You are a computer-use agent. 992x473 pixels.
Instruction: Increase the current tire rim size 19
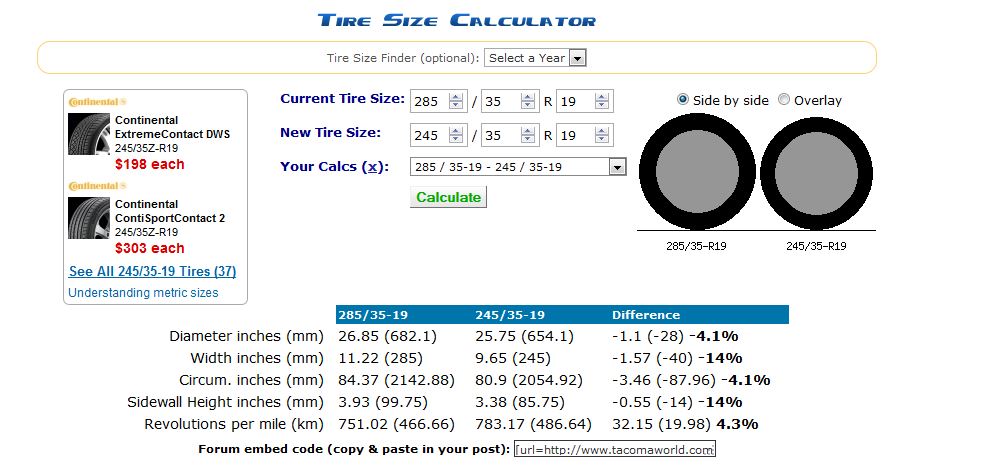point(601,96)
